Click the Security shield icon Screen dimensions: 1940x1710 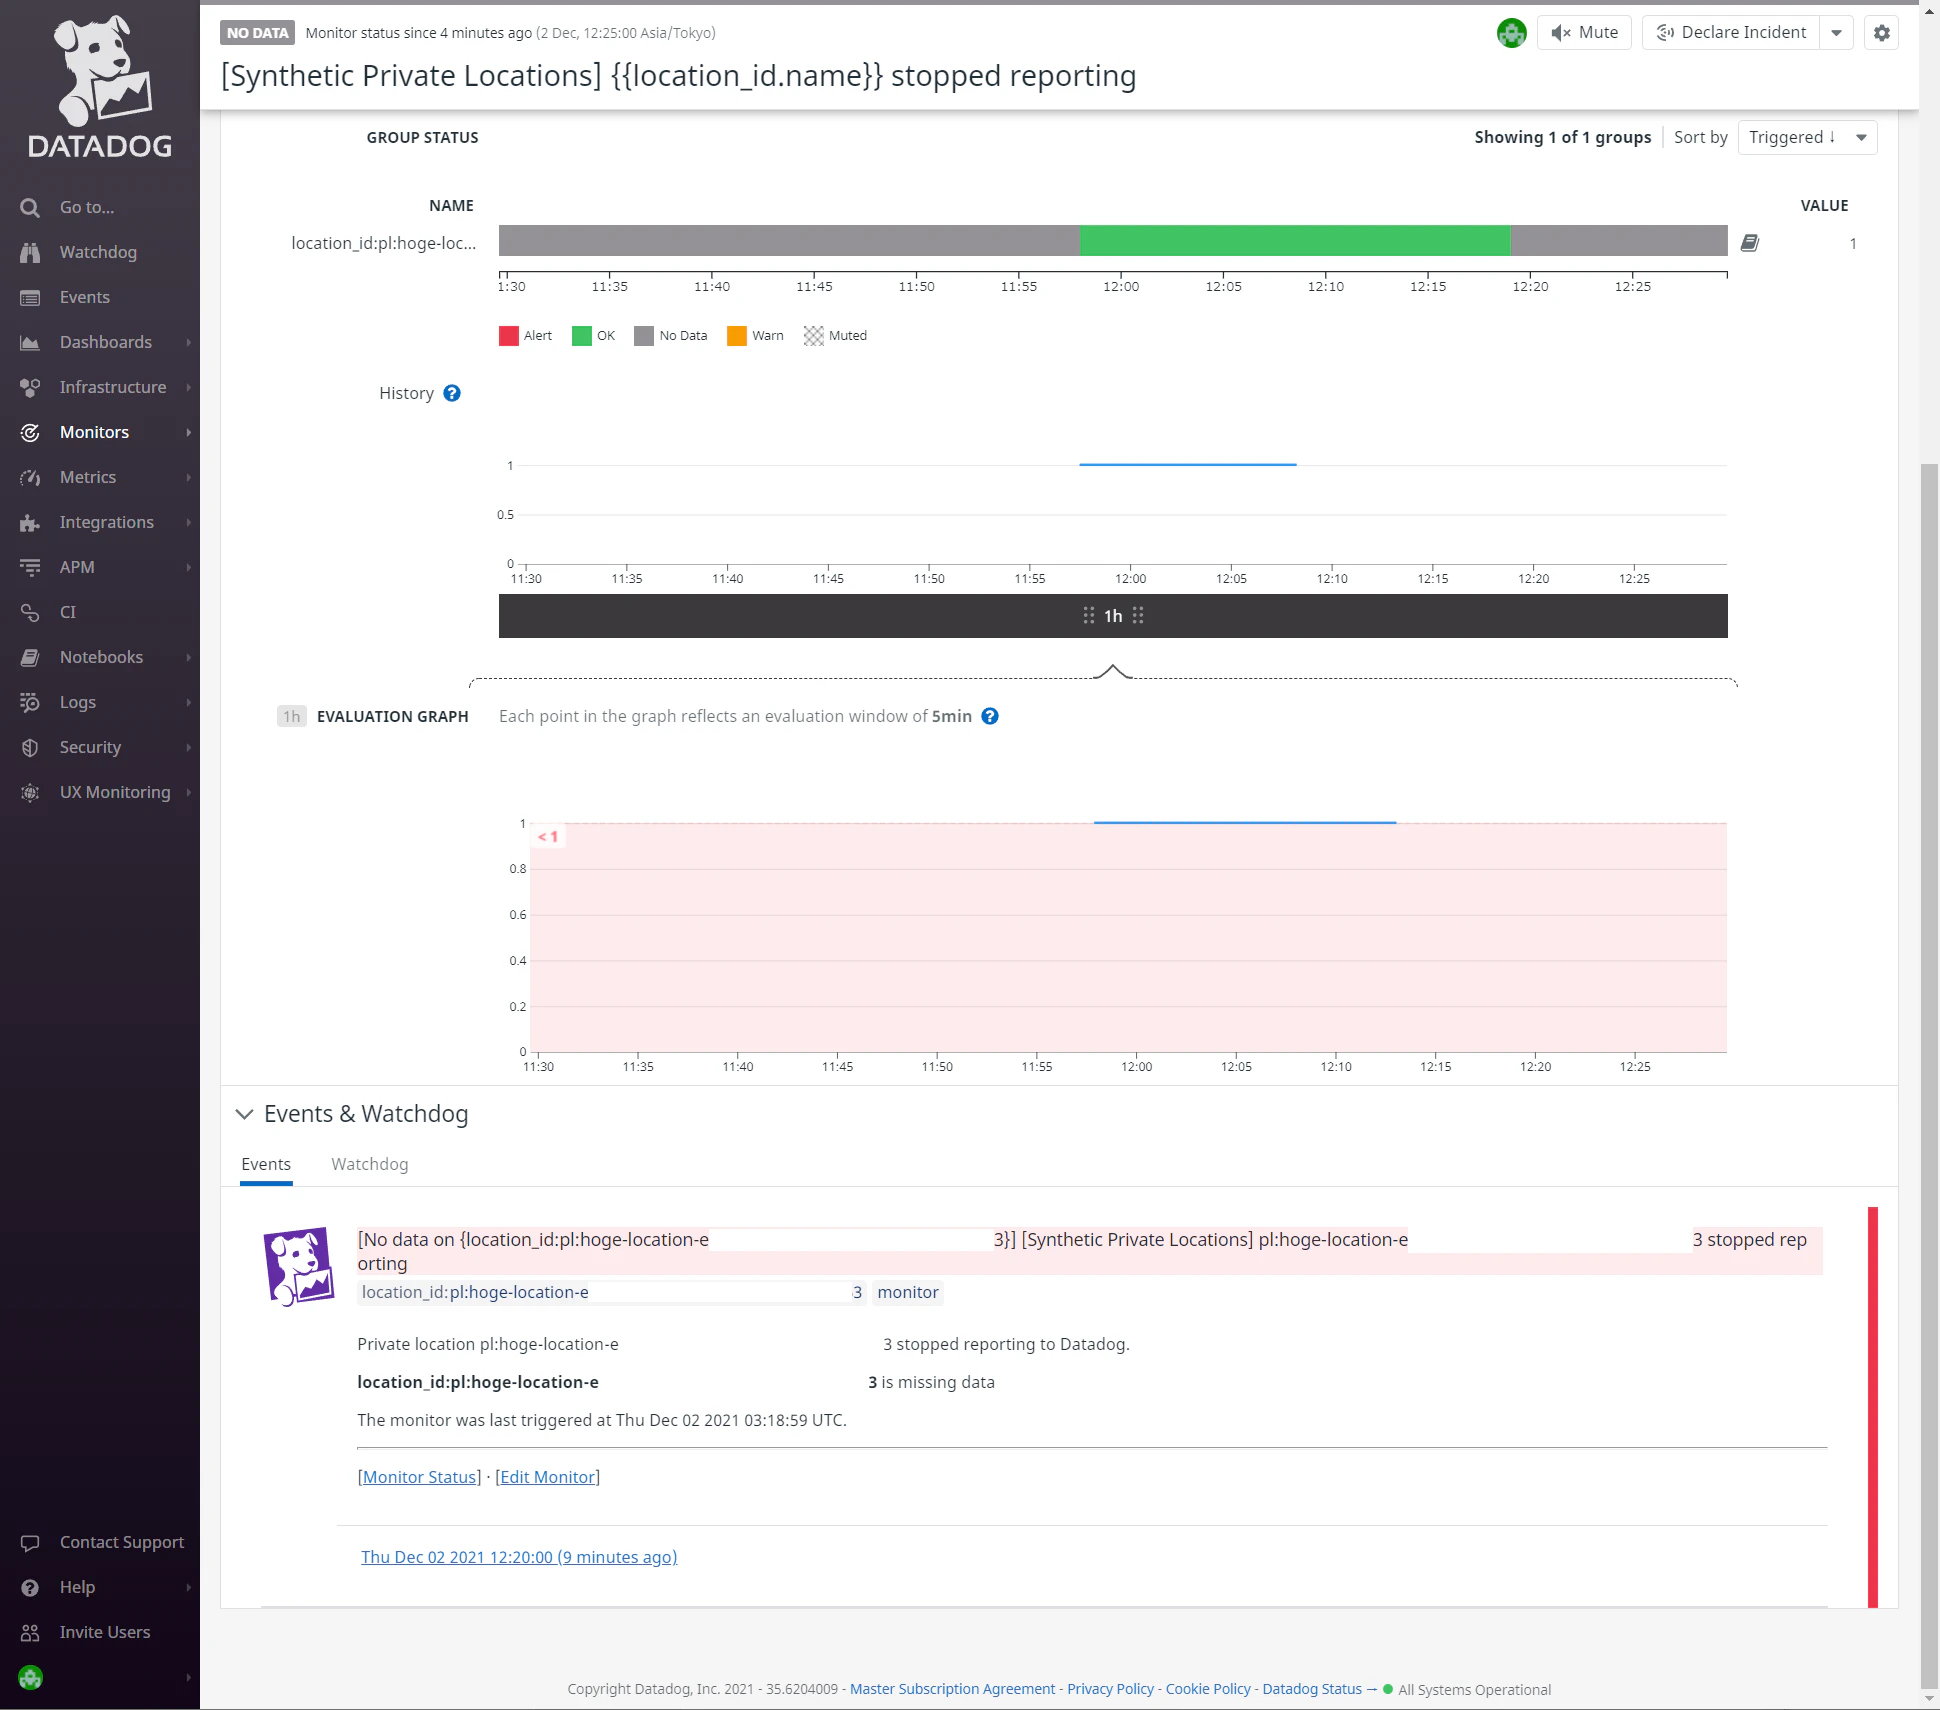(30, 748)
